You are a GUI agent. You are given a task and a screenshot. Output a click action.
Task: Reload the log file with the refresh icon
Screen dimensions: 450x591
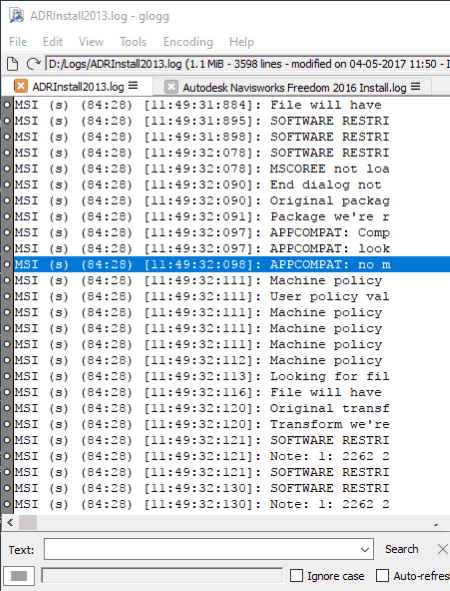34,64
